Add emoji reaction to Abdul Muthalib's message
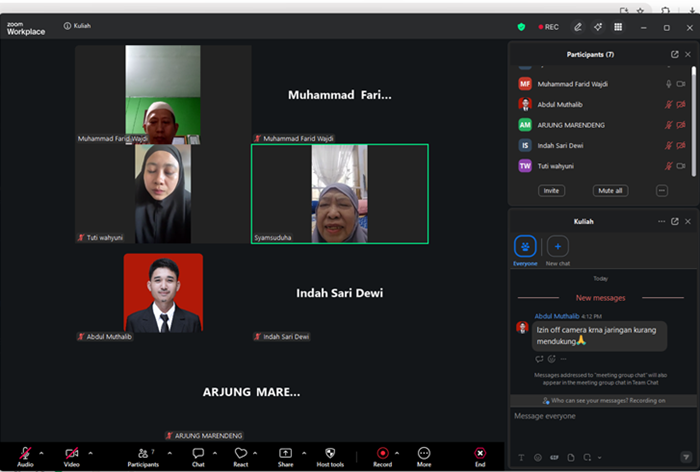The width and height of the screenshot is (700, 472). coord(552,359)
